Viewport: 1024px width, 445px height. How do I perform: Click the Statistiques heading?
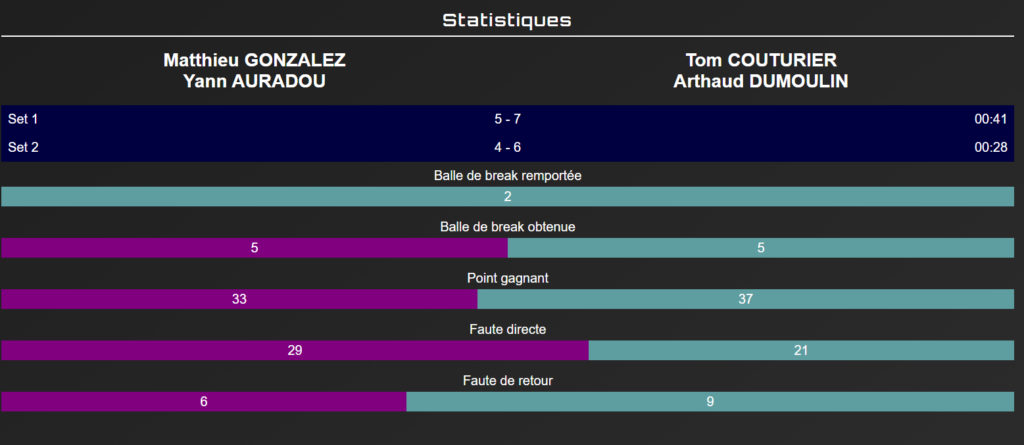coord(507,20)
